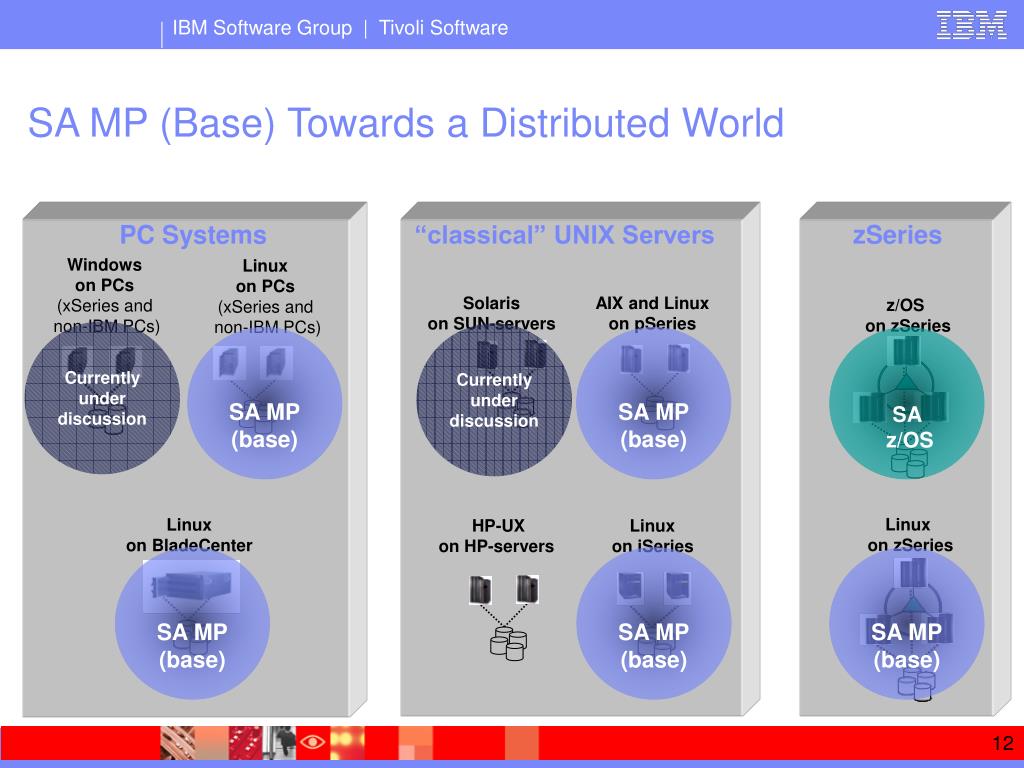1024x768 pixels.
Task: Click the Linux on zSeries SA MP circle
Action: (906, 624)
